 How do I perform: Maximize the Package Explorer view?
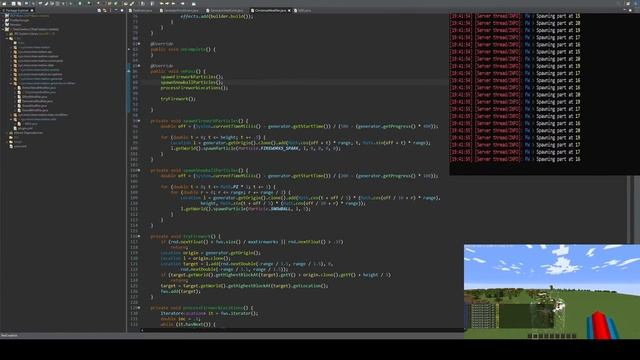122,10
